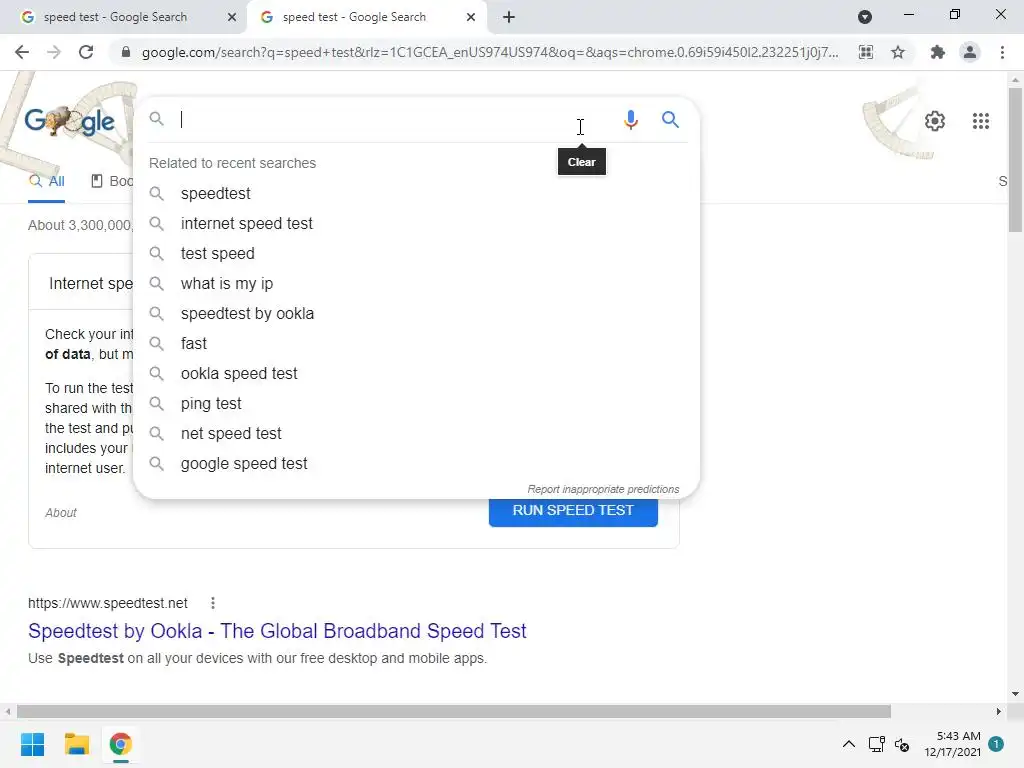Click RUN SPEED TEST button
Screen dimensions: 1024x768
pyautogui.click(x=573, y=511)
